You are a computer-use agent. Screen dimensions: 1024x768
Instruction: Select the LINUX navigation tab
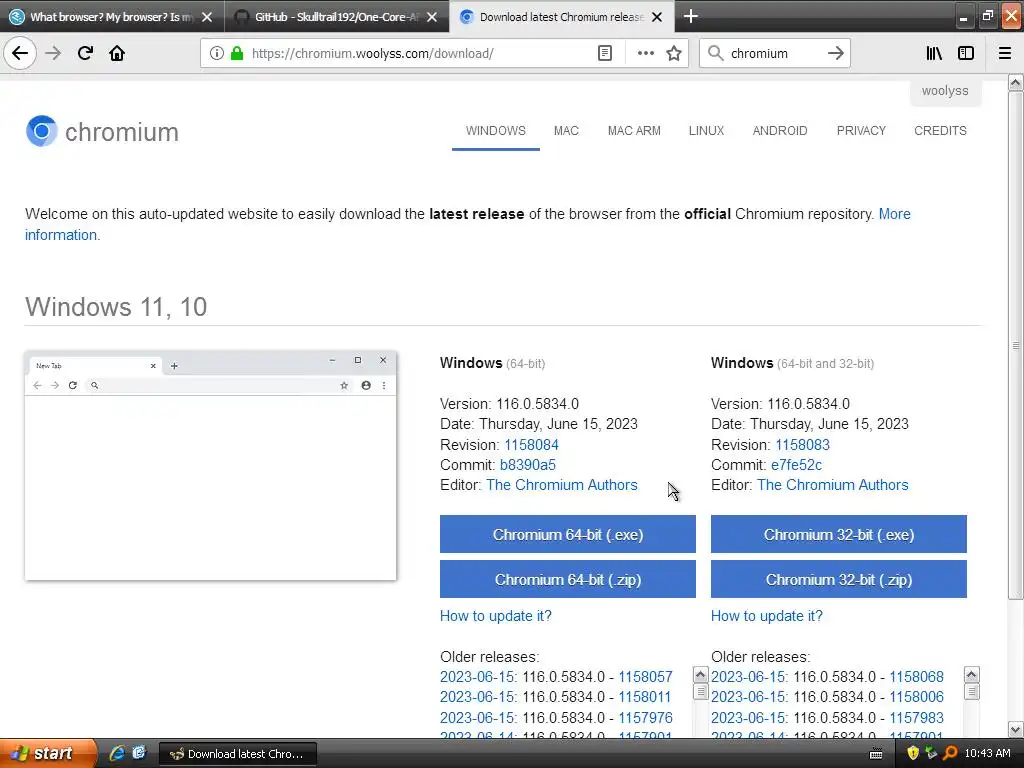706,131
